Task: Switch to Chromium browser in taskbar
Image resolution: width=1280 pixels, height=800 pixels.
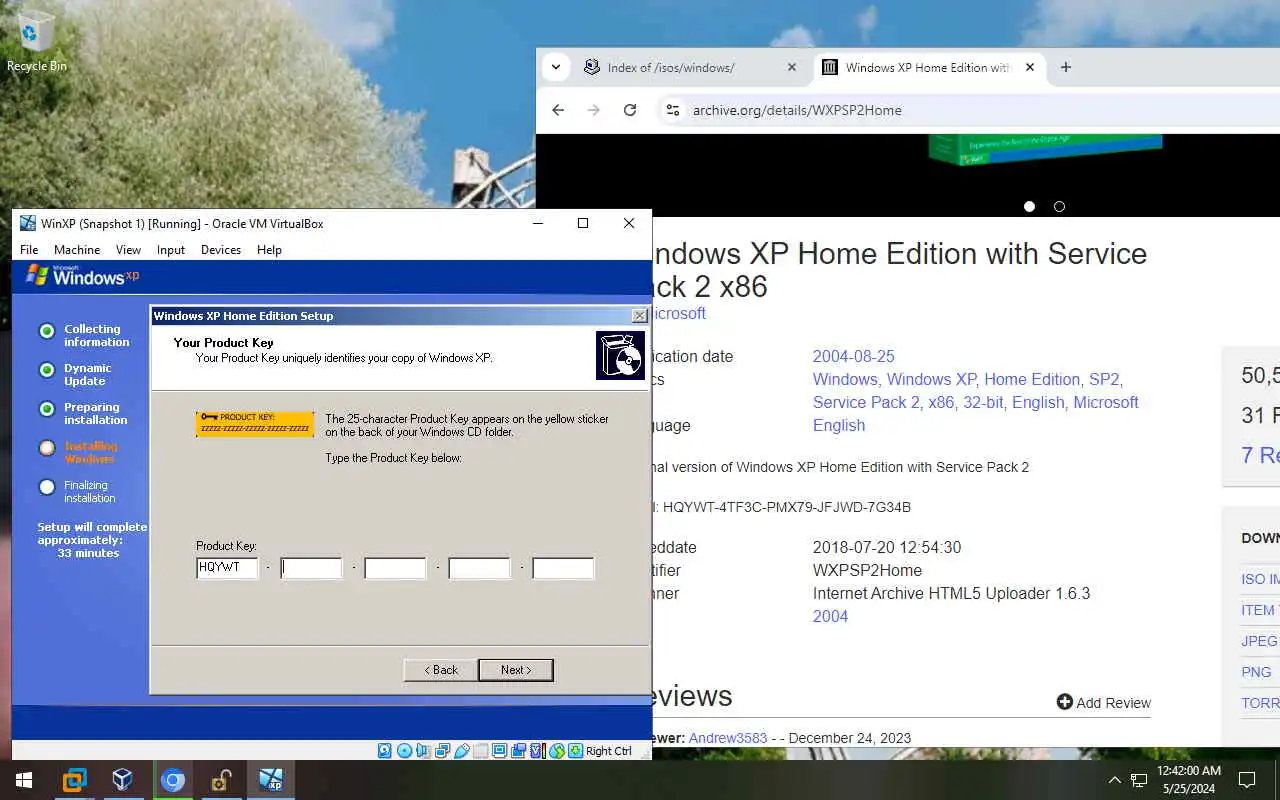Action: point(173,780)
